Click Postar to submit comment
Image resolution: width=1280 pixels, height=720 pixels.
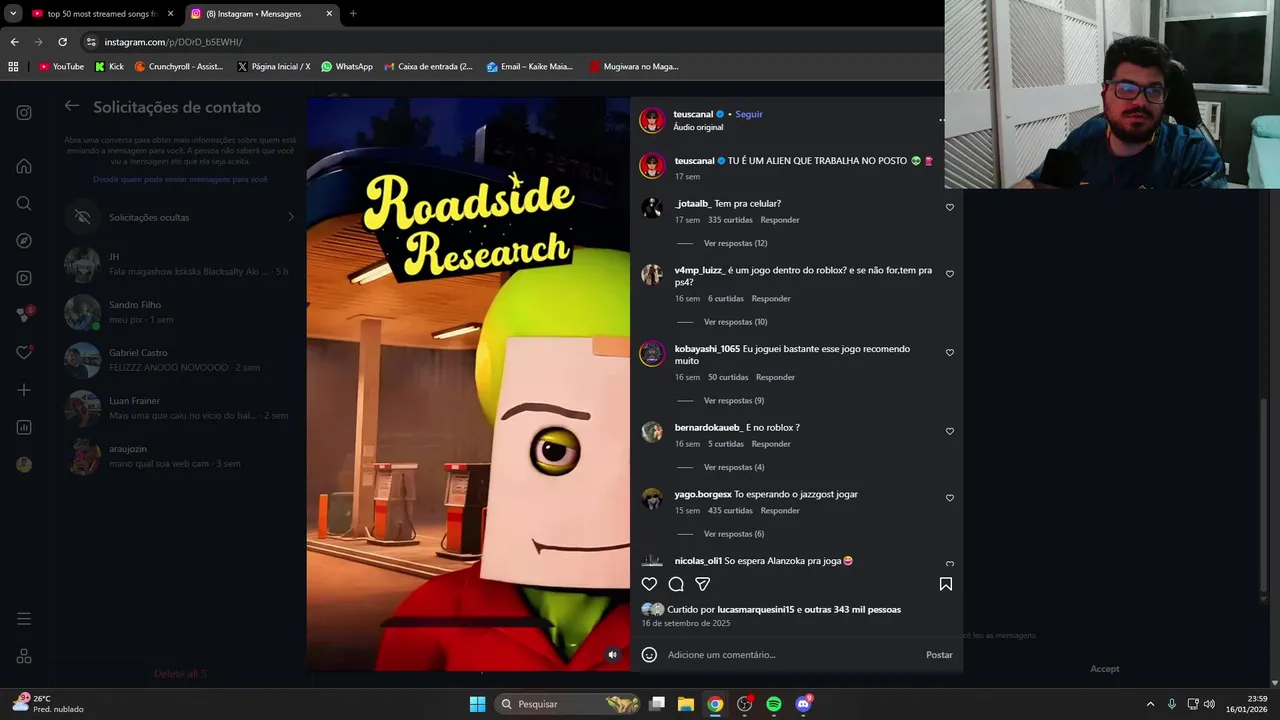(939, 655)
